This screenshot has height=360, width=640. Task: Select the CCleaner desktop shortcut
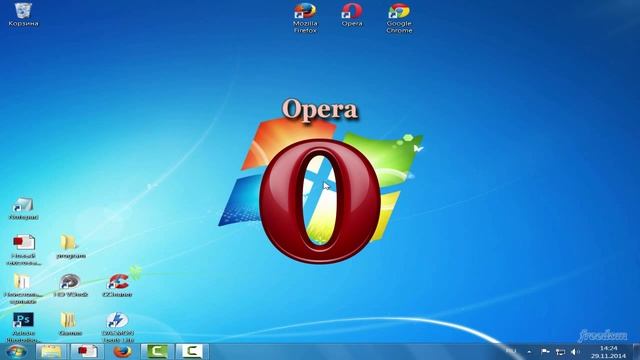coord(118,285)
